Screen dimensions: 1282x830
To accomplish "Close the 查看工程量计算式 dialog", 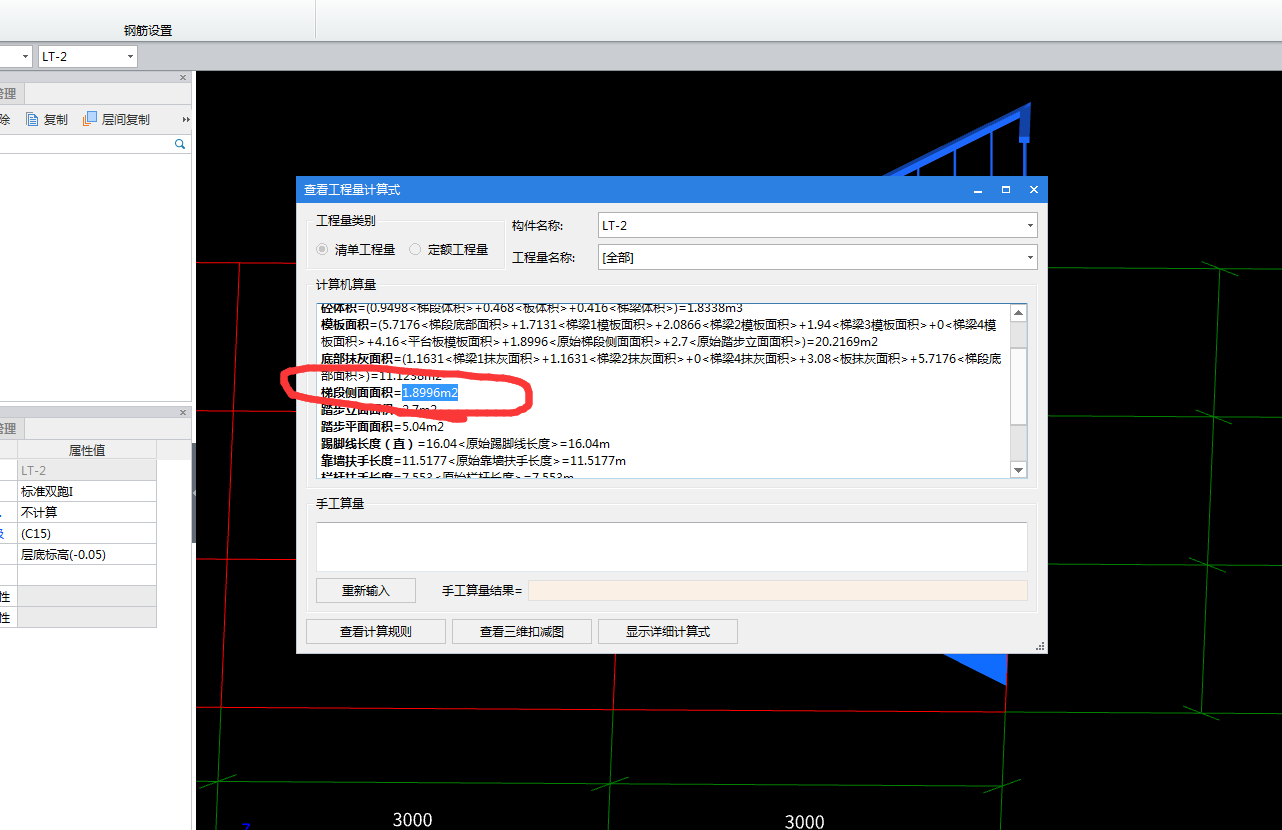I will point(1034,189).
